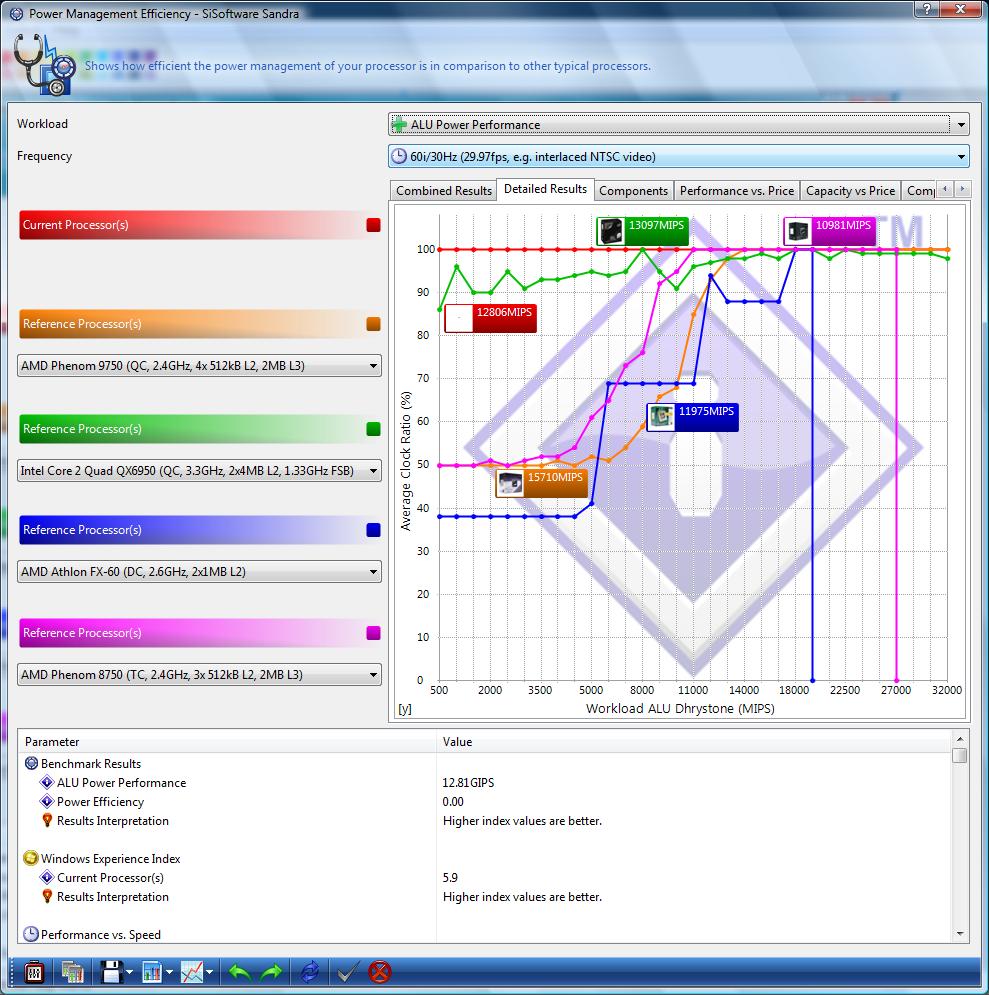
Task: Click the floppy disk save icon
Action: (112, 972)
